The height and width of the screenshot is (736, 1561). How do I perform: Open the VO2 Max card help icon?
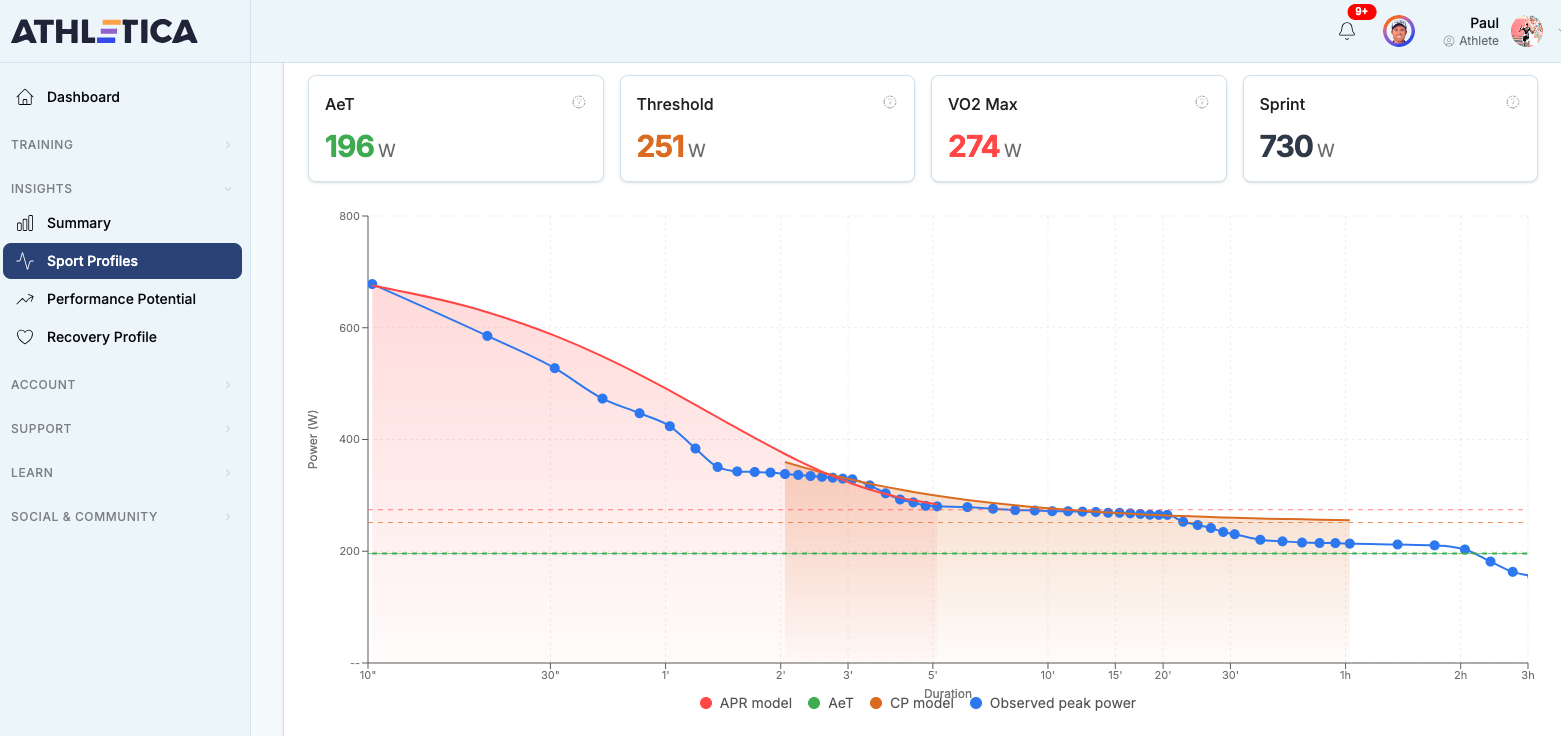(1201, 102)
